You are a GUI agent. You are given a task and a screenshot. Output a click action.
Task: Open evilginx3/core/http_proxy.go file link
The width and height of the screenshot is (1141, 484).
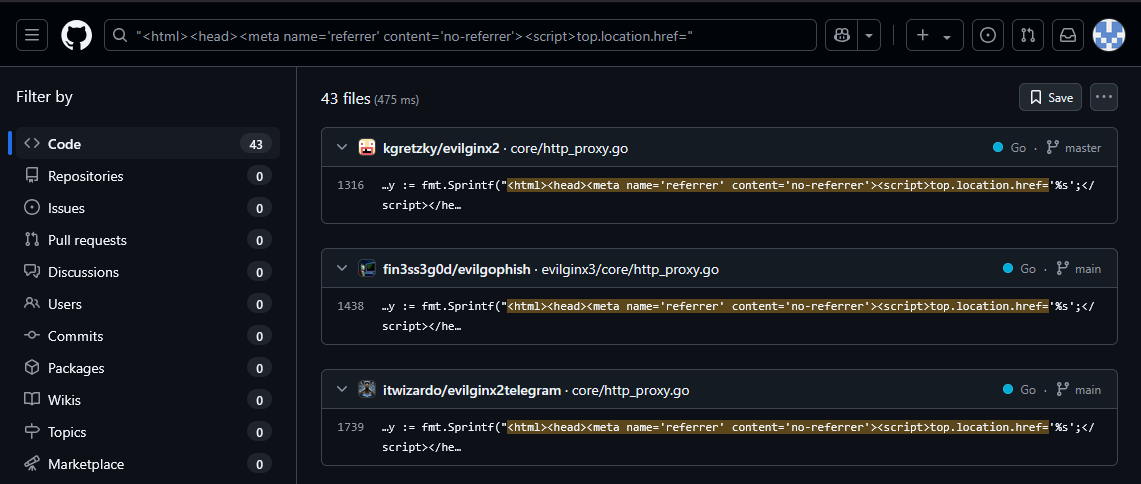(630, 269)
